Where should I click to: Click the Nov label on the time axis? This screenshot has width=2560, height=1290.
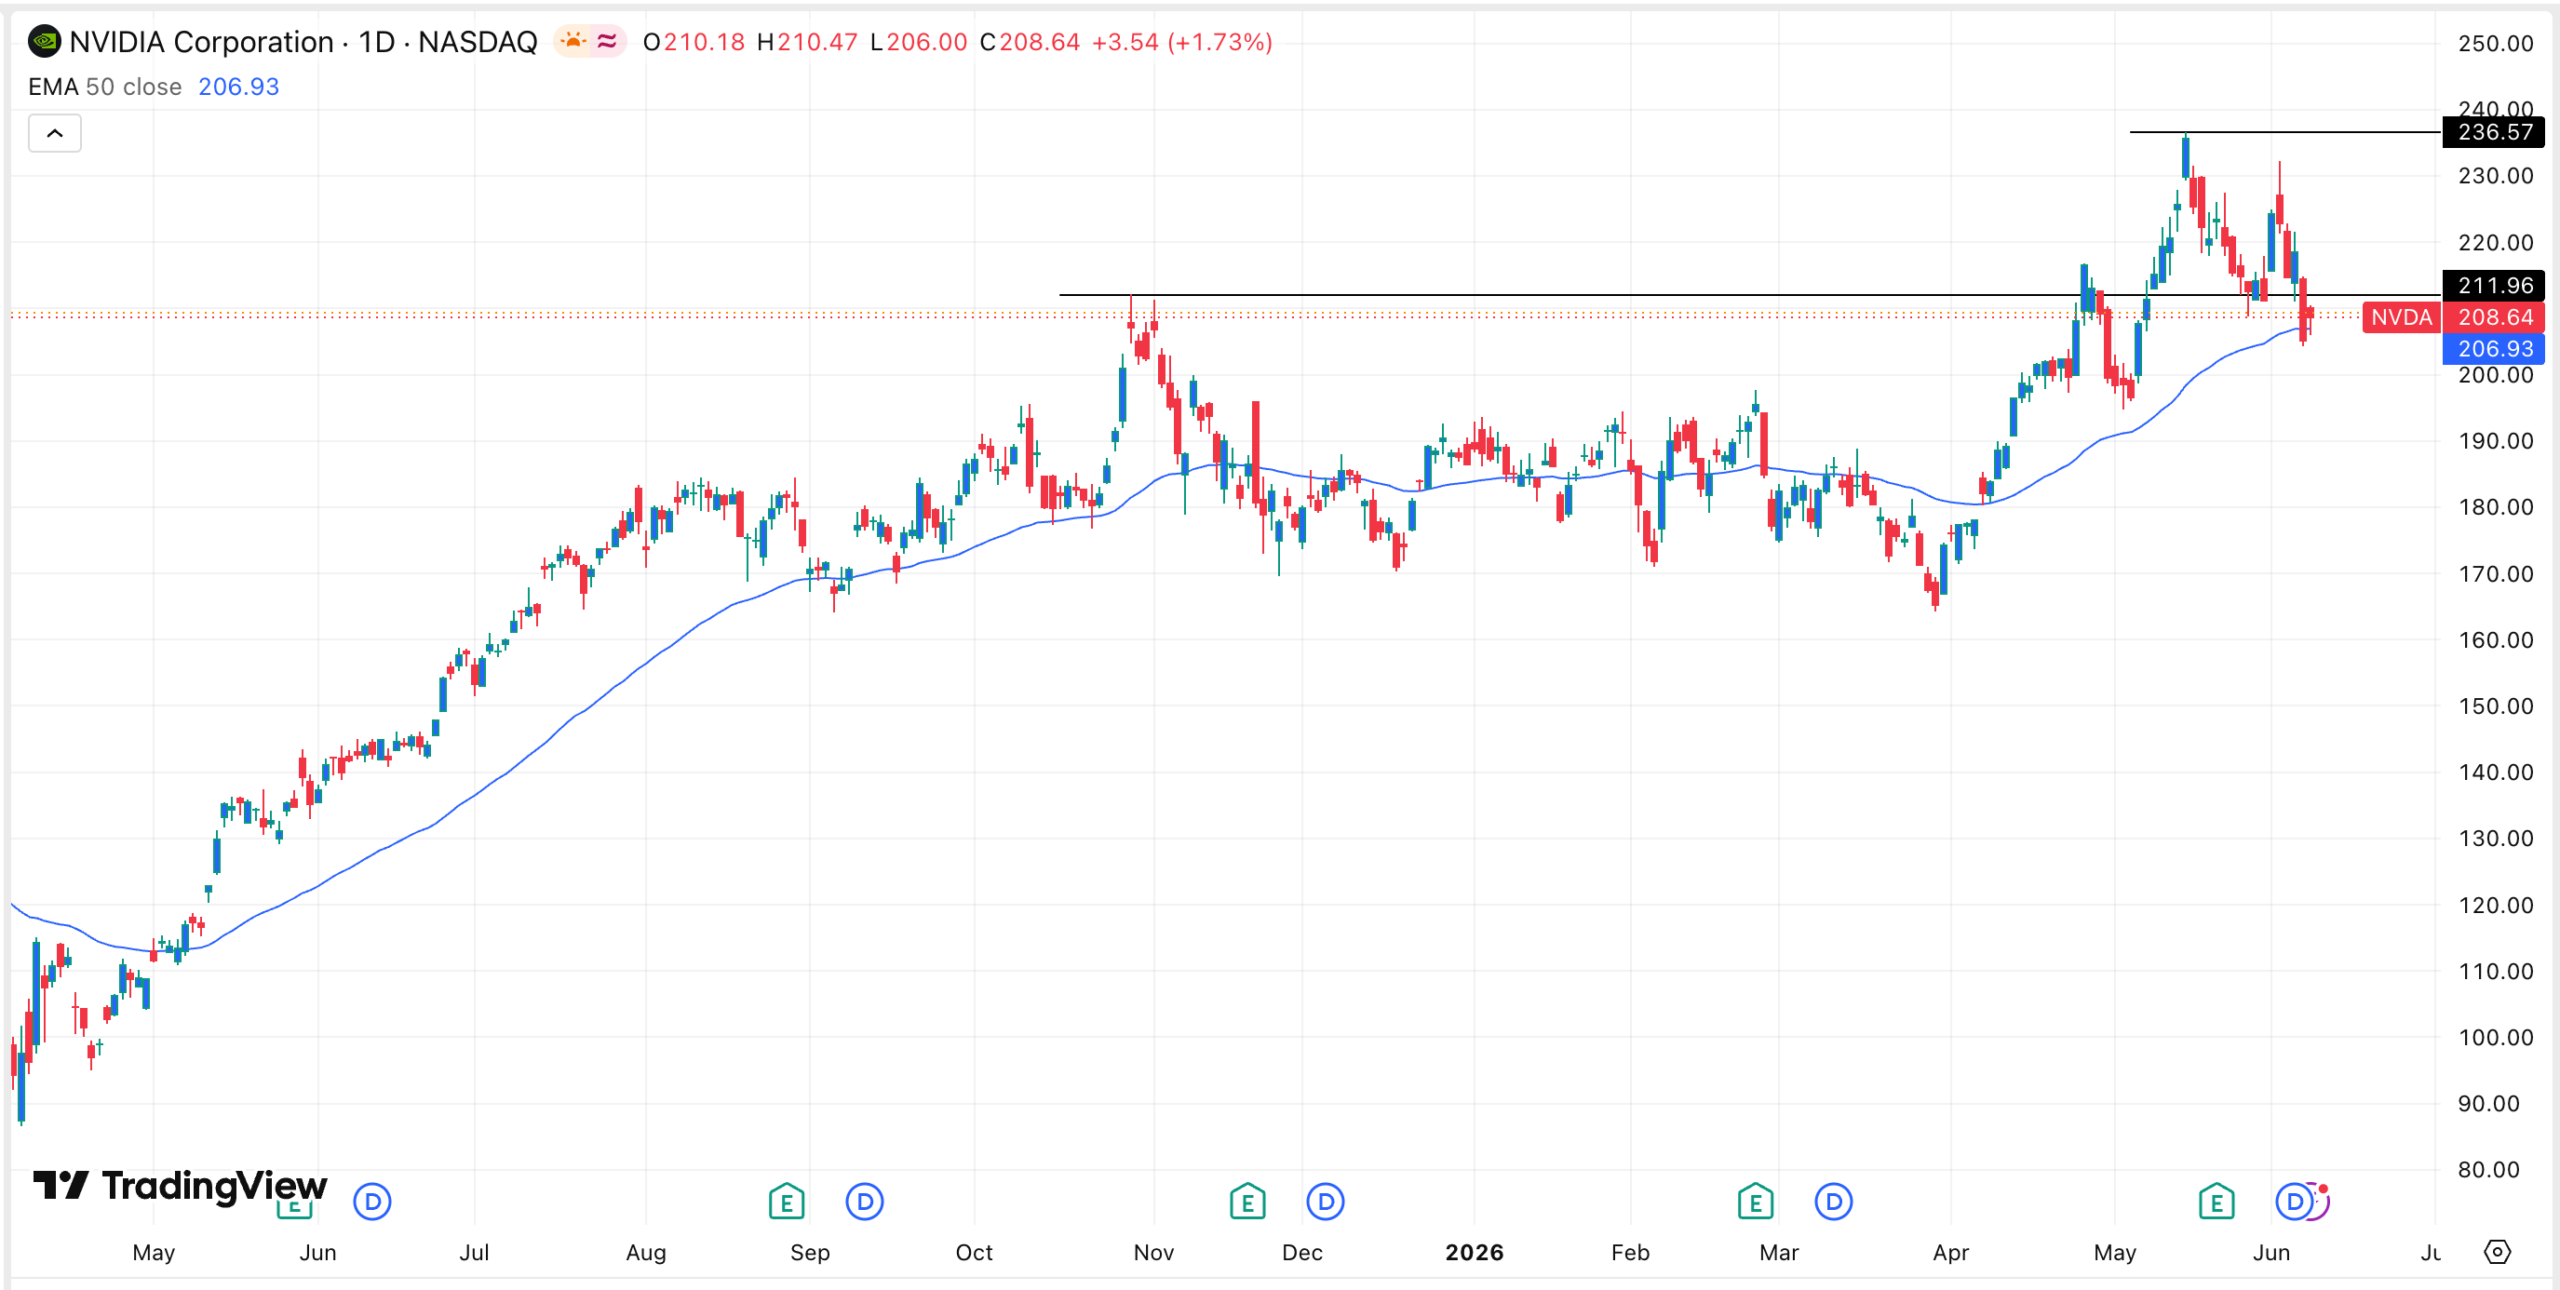pyautogui.click(x=1154, y=1252)
